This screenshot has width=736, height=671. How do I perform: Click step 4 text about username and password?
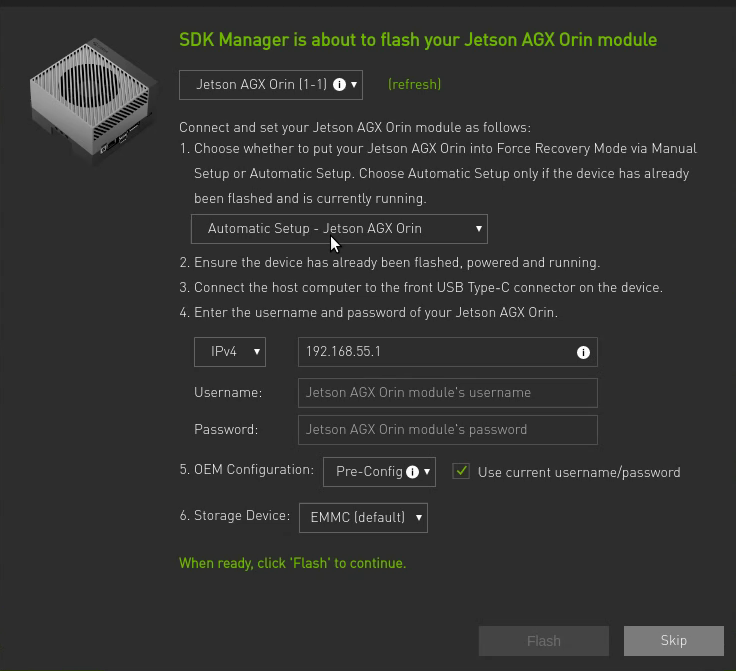(368, 313)
